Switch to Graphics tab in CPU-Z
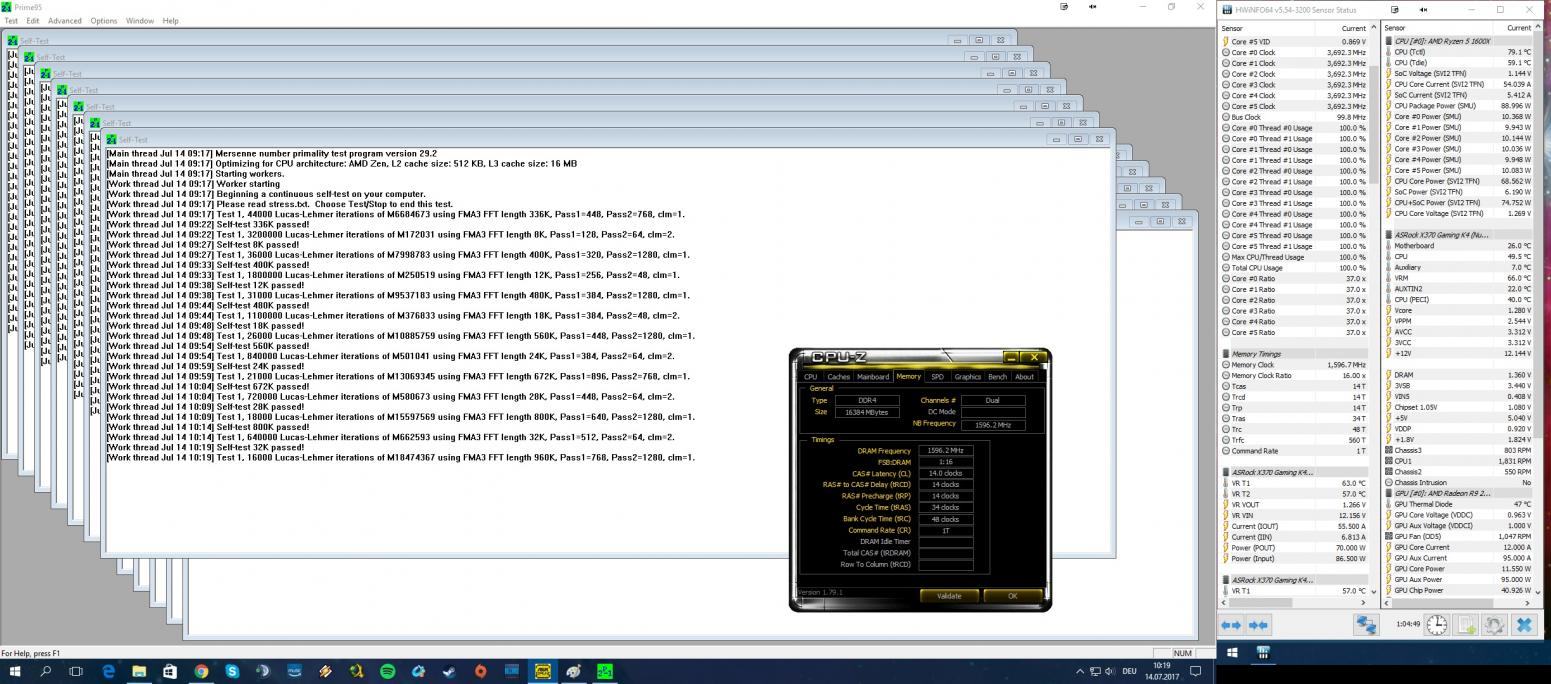The width and height of the screenshot is (1551, 684). pyautogui.click(x=967, y=377)
